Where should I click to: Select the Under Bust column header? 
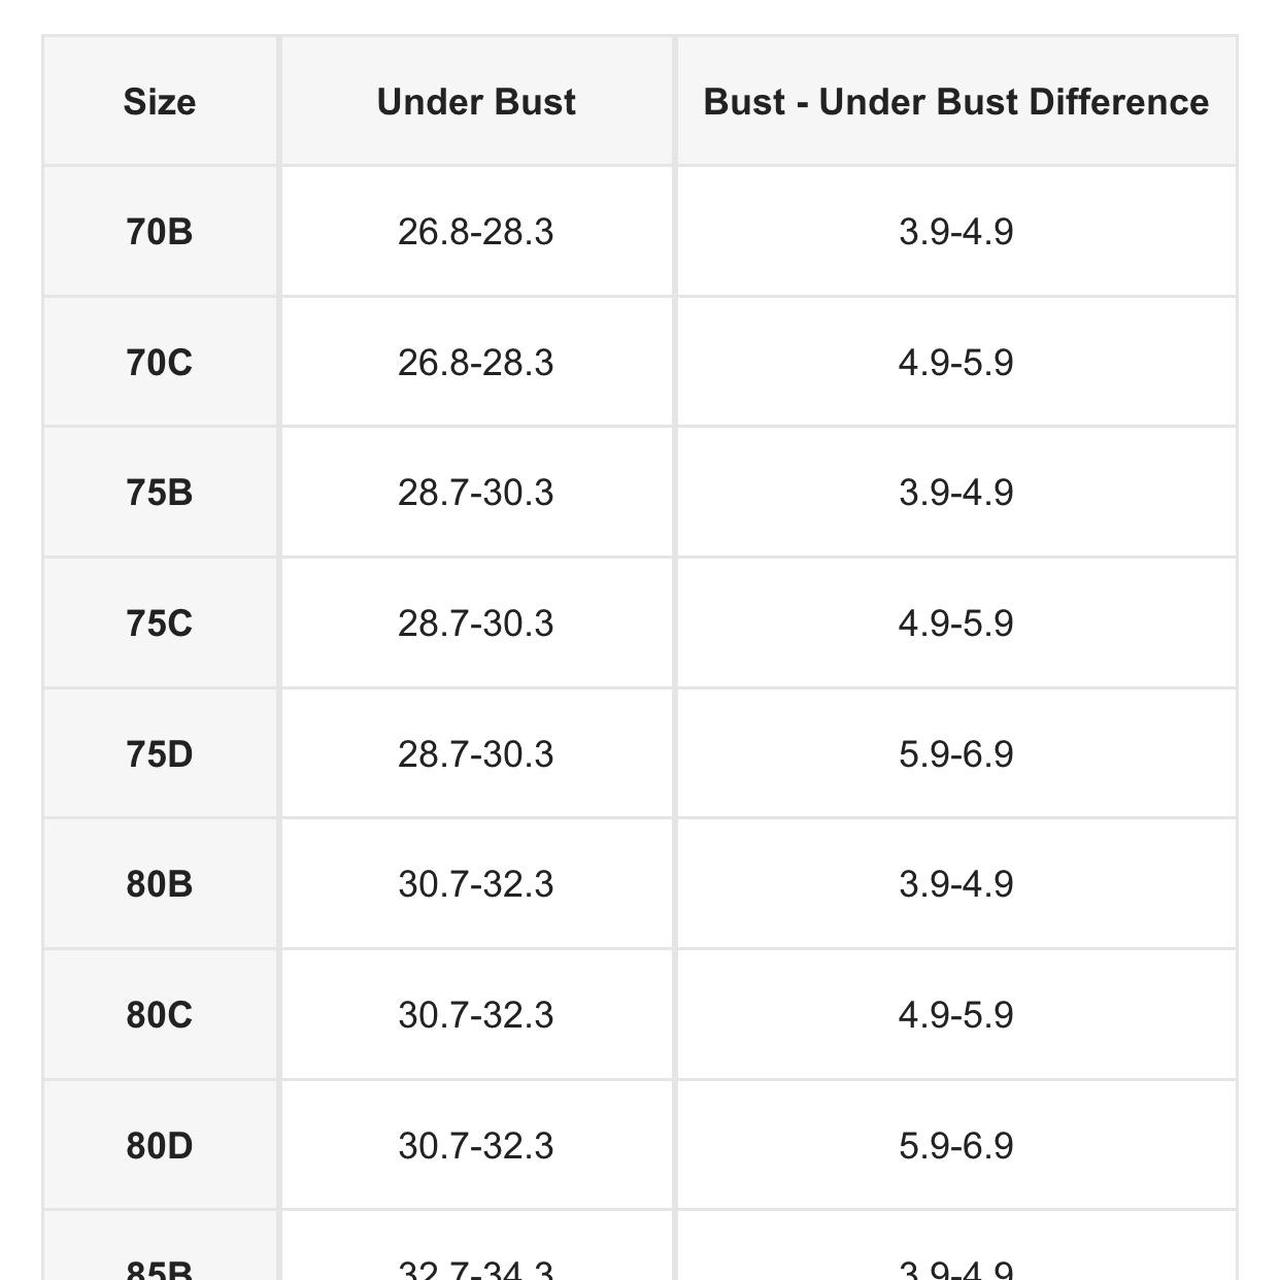[476, 102]
